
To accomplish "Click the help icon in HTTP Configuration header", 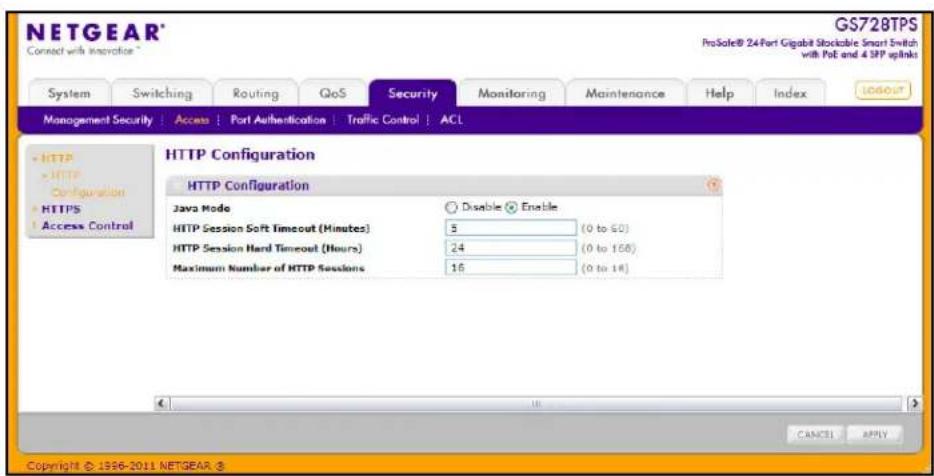I will pyautogui.click(x=713, y=185).
